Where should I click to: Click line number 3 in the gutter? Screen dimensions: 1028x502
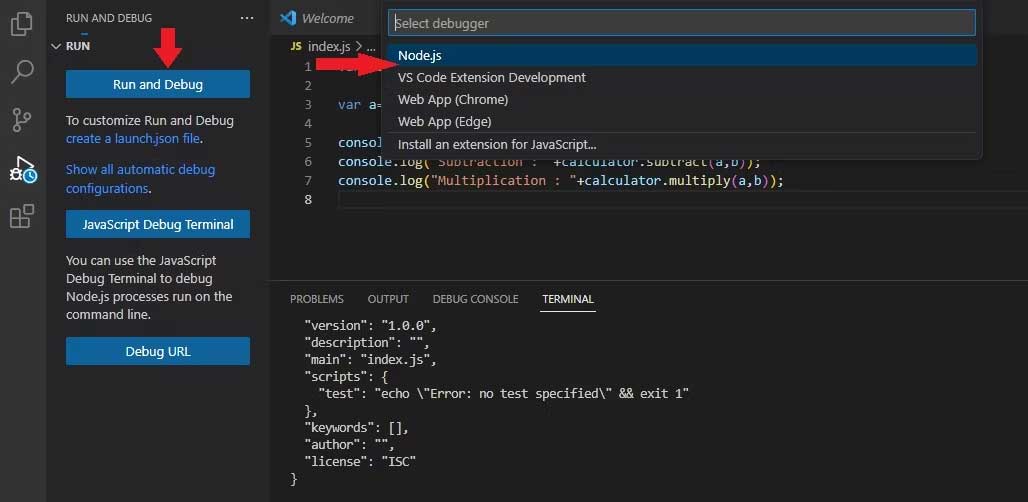(307, 104)
